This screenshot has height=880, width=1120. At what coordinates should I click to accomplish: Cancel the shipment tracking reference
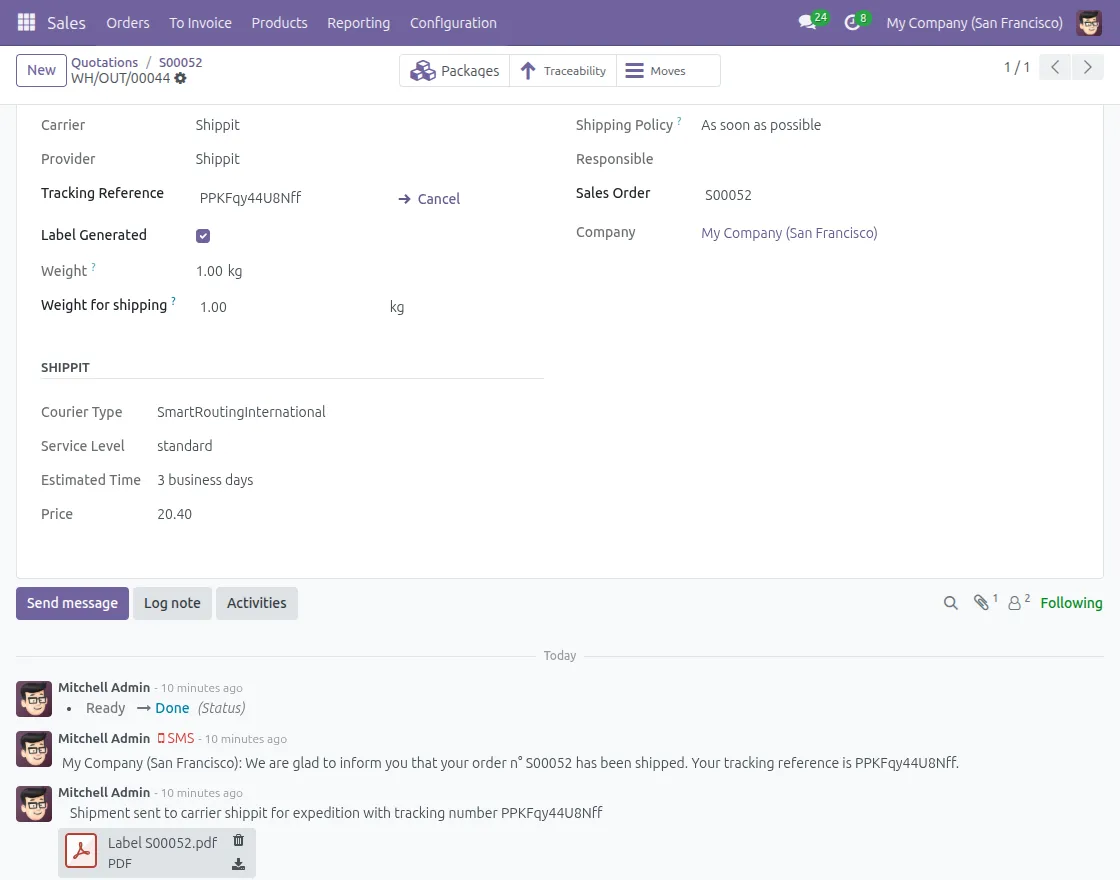(429, 199)
